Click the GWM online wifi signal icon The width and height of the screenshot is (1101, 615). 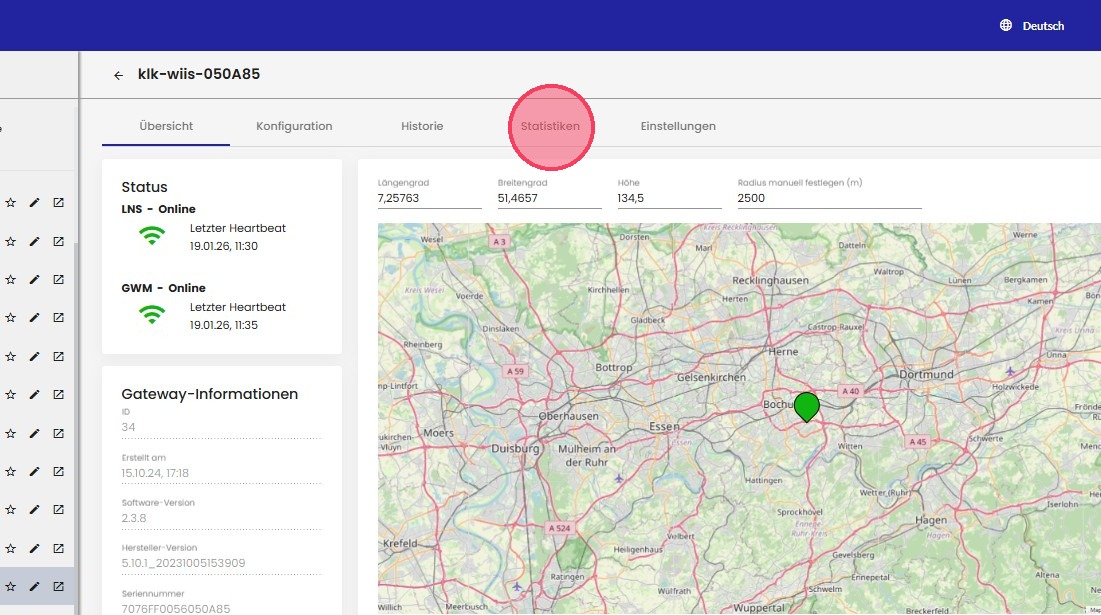tap(152, 315)
